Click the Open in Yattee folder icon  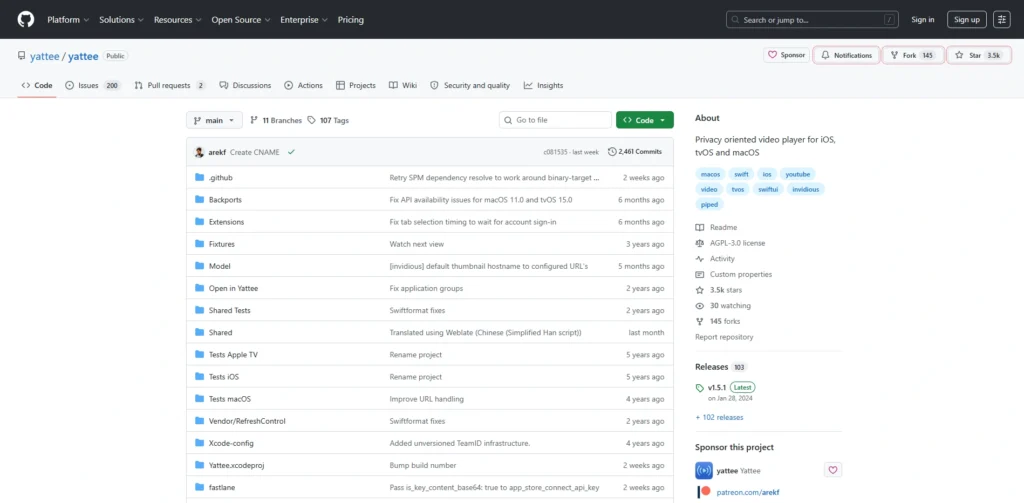pos(200,288)
